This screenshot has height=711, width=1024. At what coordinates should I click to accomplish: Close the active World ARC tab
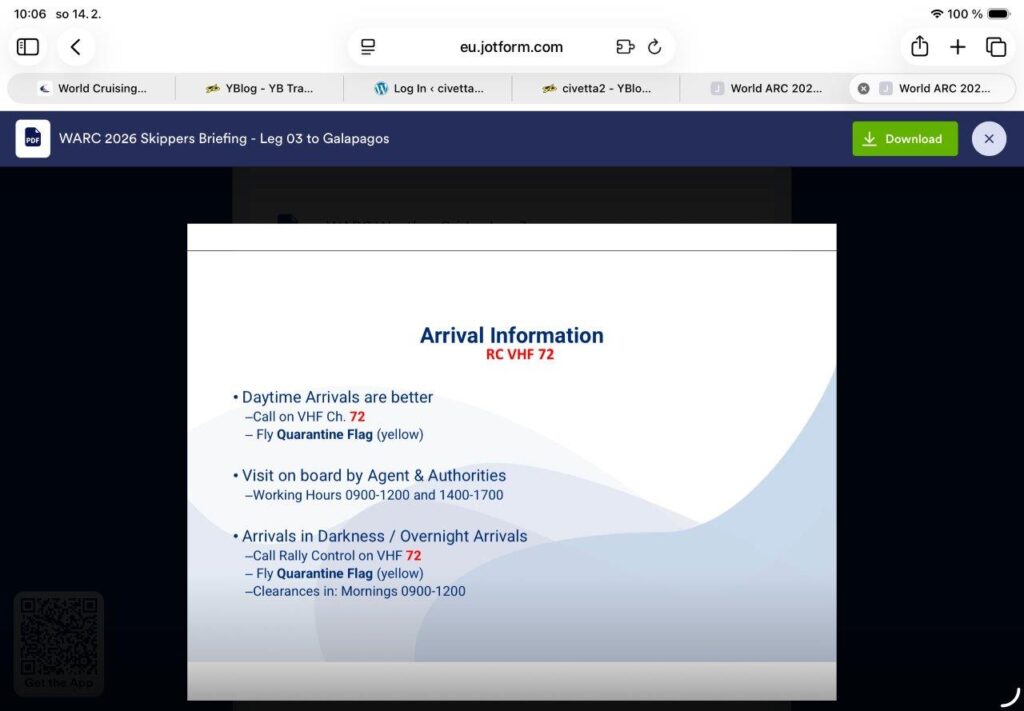tap(864, 88)
